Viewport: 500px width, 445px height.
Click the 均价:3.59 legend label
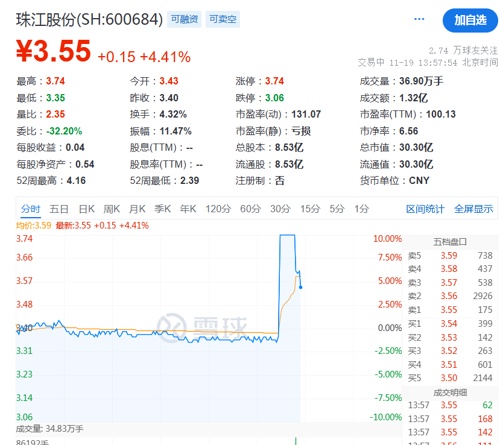34,226
